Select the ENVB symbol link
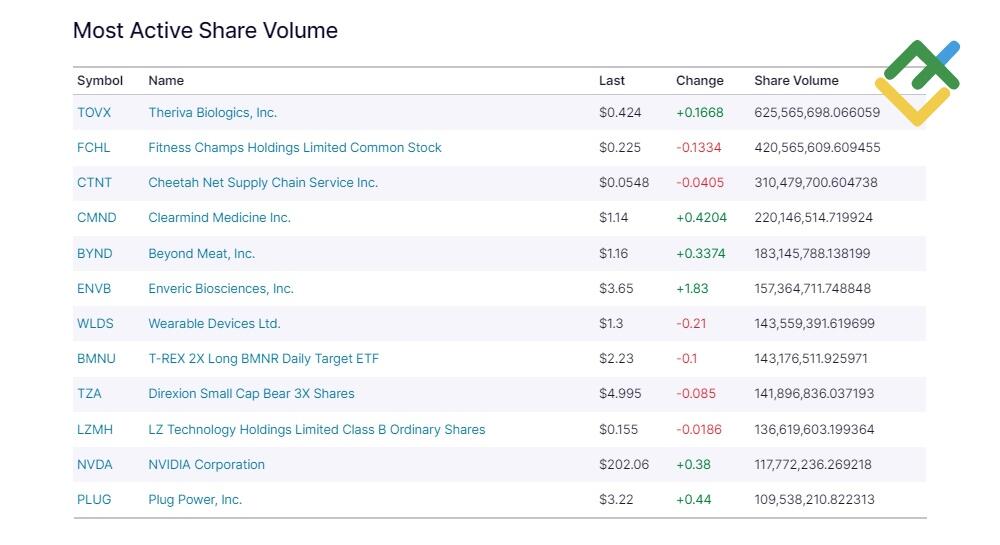Screen dimensions: 1000x545 (94, 289)
